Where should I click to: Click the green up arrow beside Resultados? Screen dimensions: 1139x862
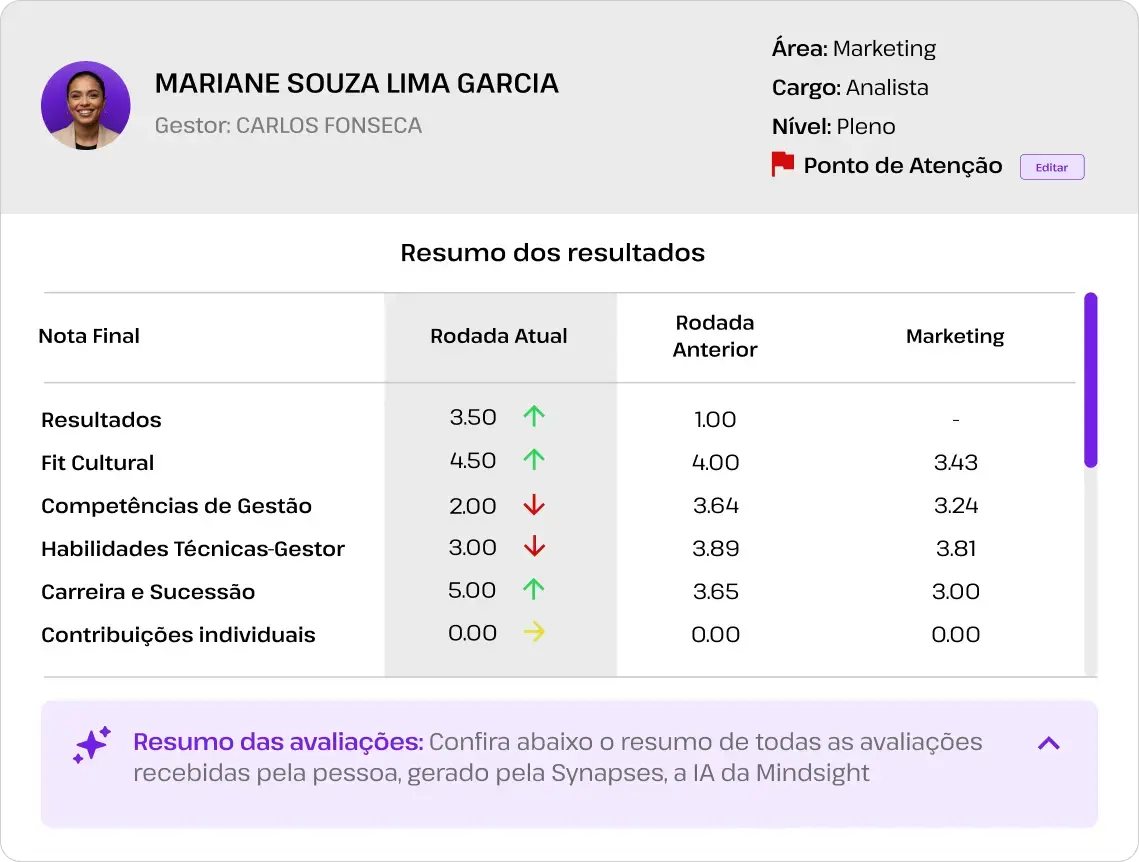(x=532, y=417)
